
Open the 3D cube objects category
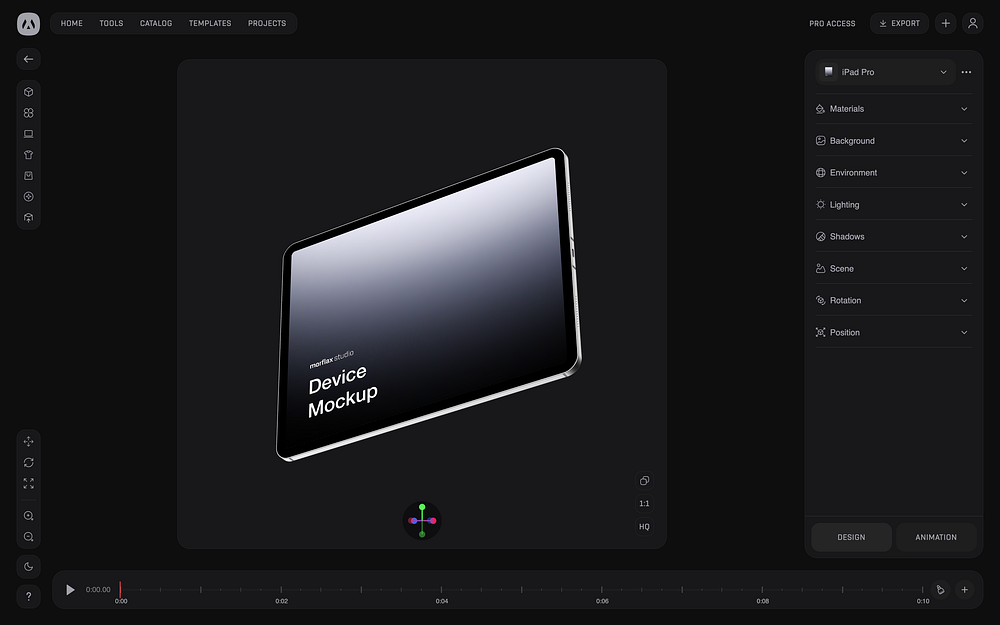point(28,92)
